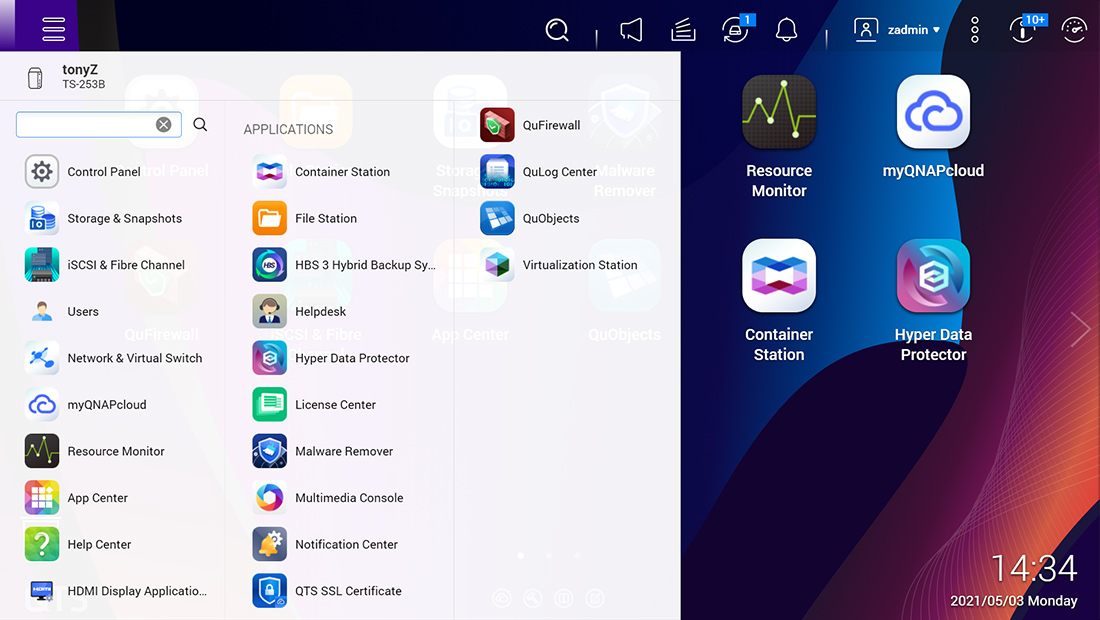The width and height of the screenshot is (1100, 620).
Task: Select Storage & Snapshots in the sidebar
Action: [123, 218]
